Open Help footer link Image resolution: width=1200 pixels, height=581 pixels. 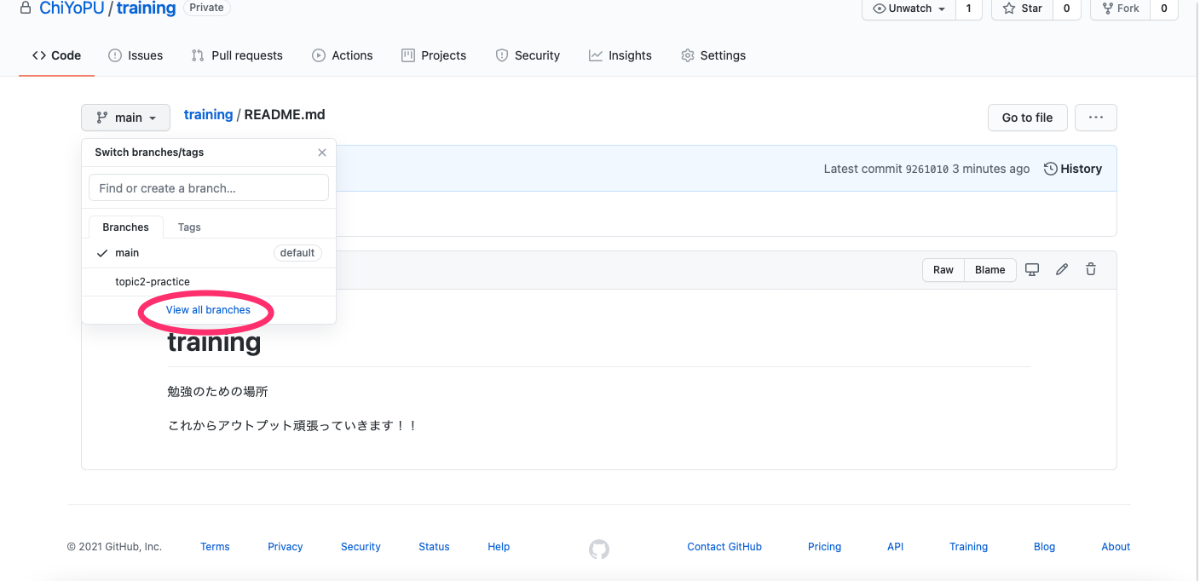point(499,547)
